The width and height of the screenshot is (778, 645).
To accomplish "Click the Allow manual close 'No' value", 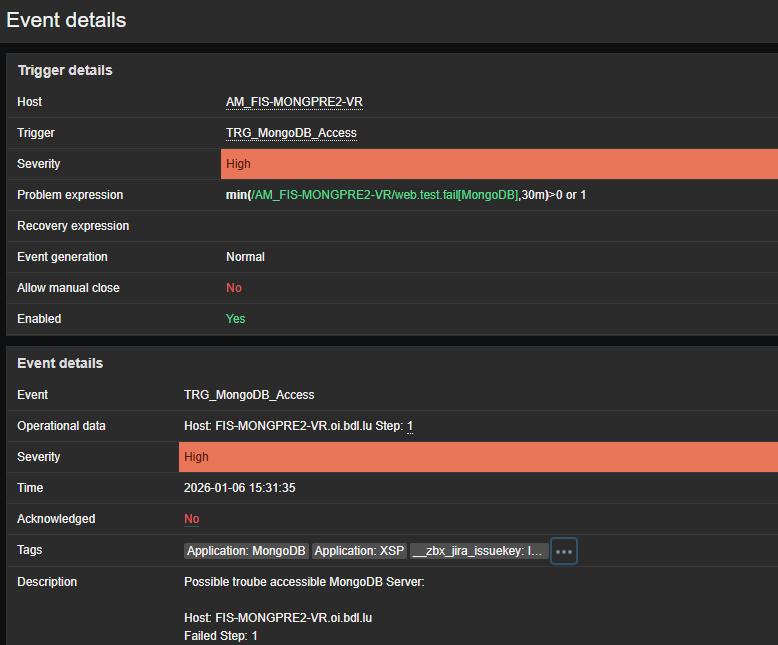I will click(x=234, y=288).
